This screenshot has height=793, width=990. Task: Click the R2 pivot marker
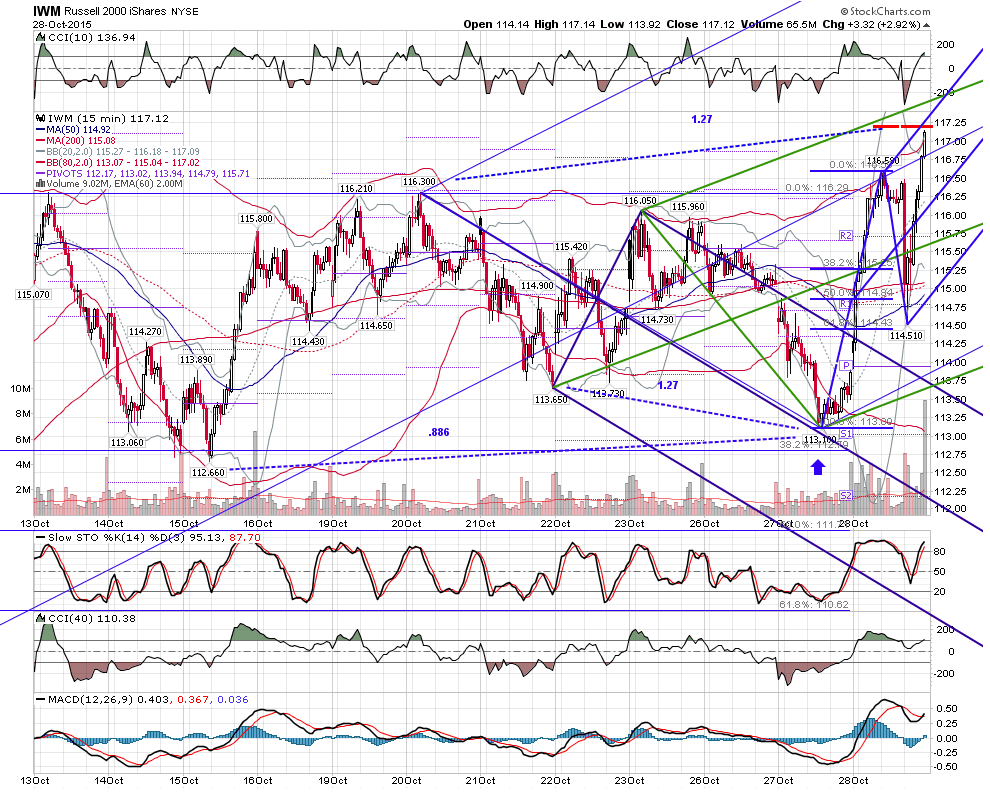pos(846,236)
